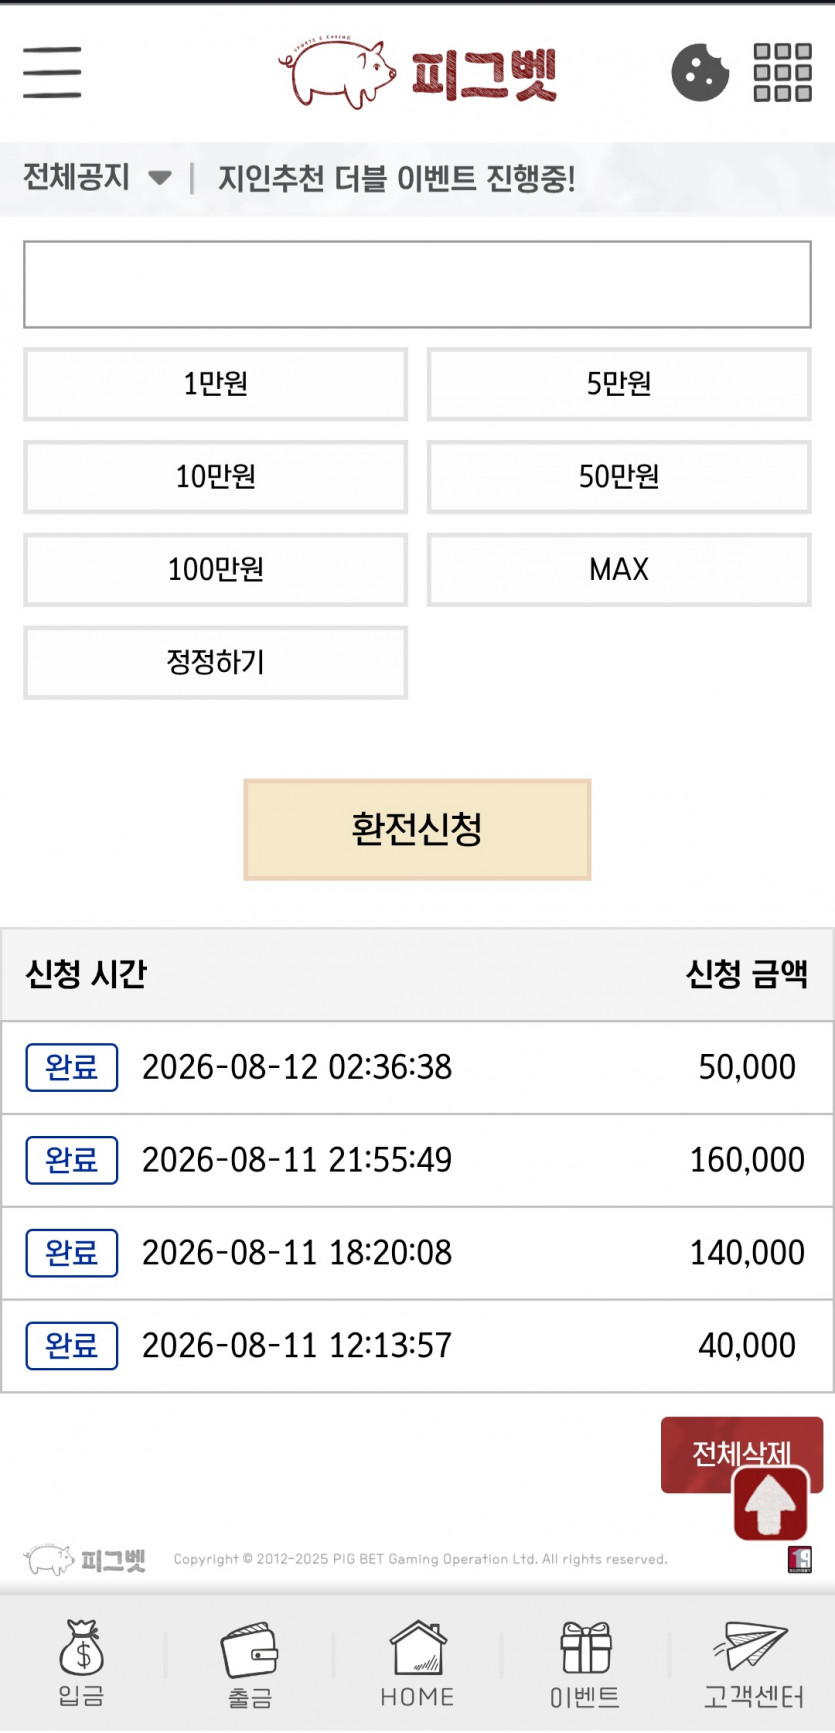Open the 지인추천 더블 이벤트 notice
The width and height of the screenshot is (835, 1733).
[x=397, y=179]
